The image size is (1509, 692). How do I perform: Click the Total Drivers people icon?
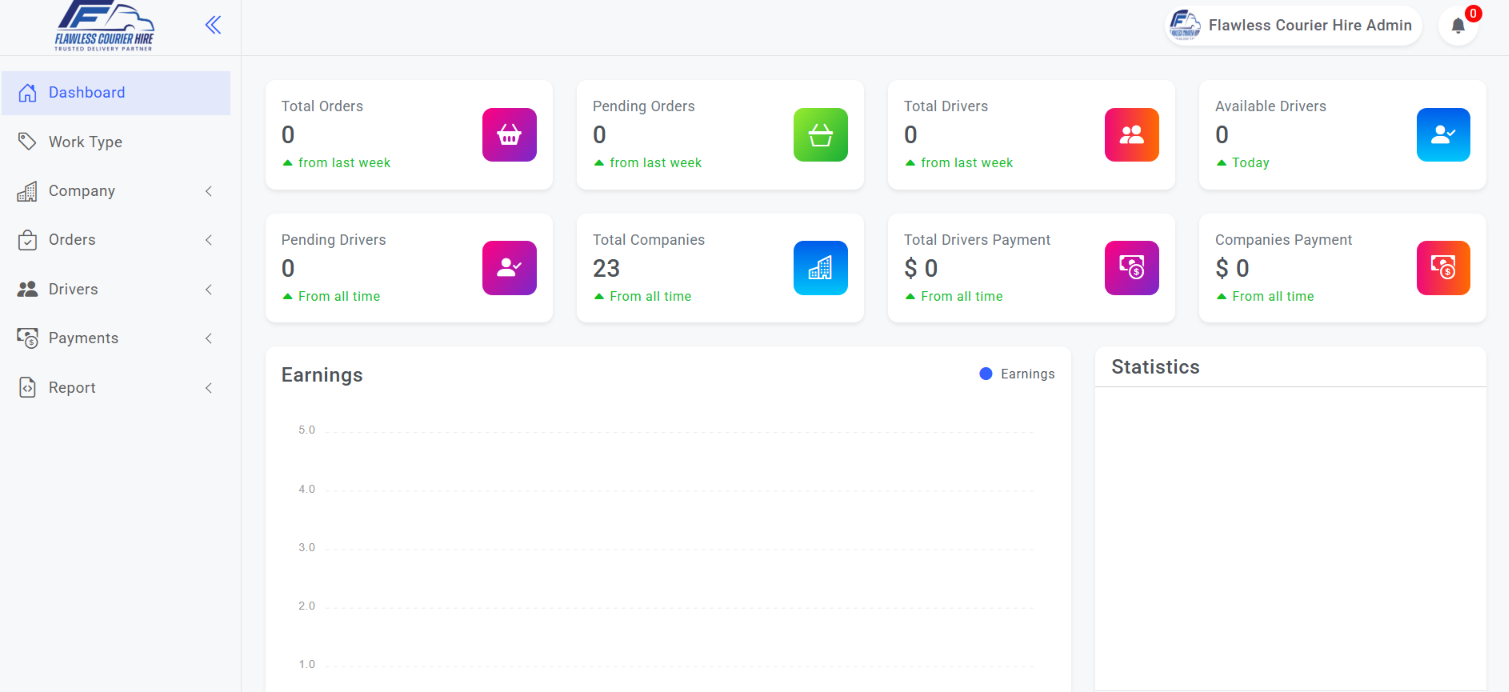pos(1131,135)
